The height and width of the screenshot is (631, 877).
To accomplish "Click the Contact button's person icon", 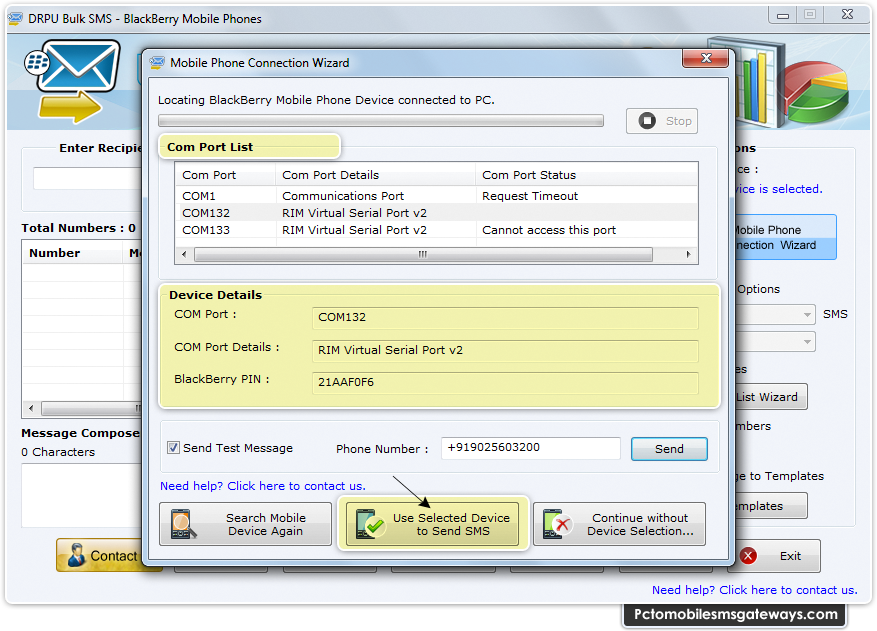I will coord(76,555).
